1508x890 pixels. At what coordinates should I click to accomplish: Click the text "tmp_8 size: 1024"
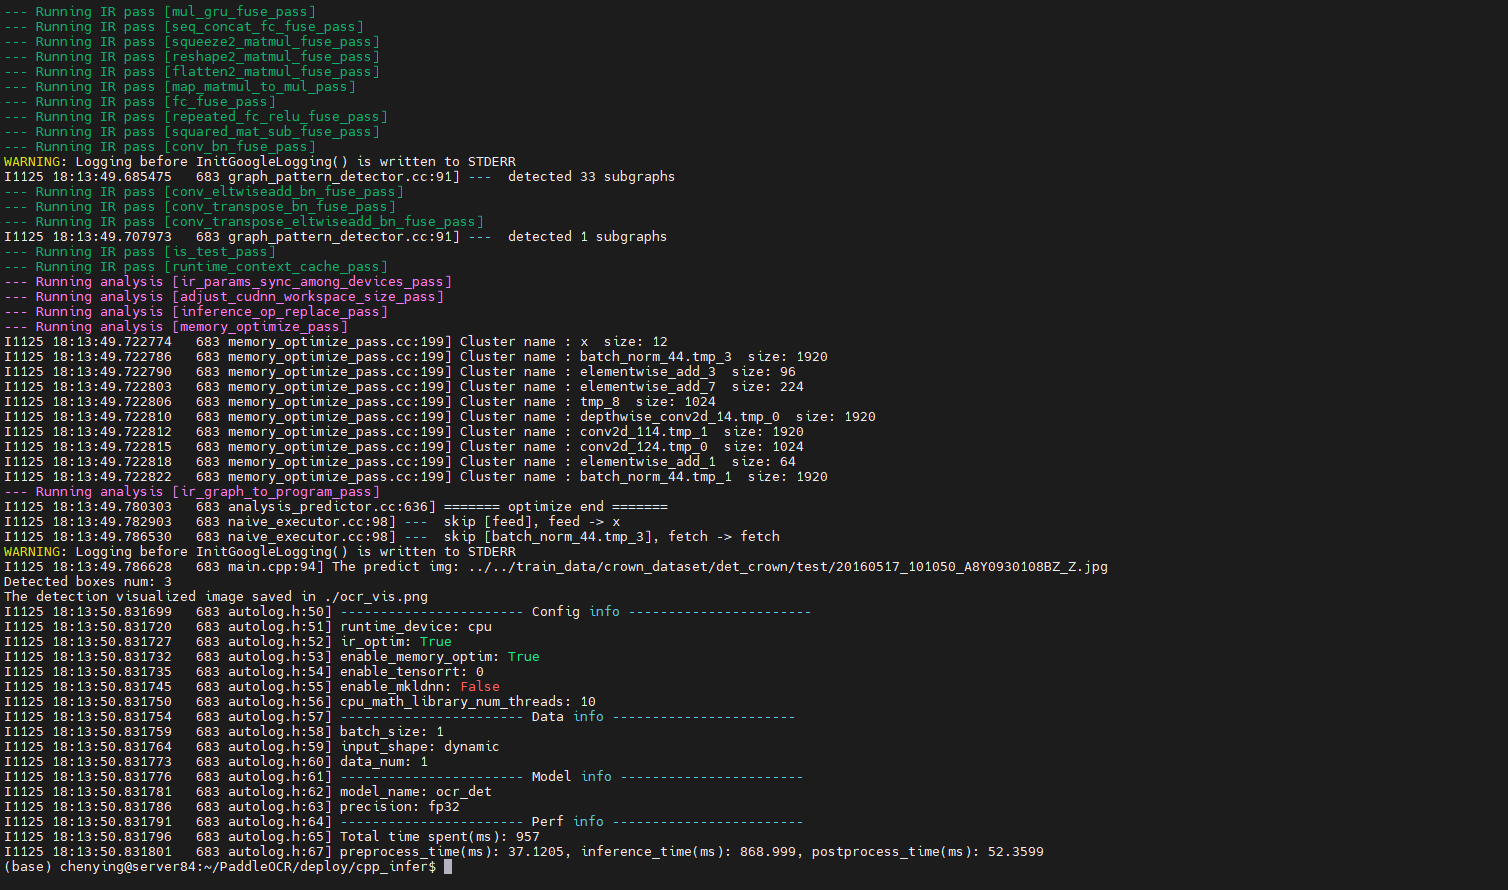(648, 402)
